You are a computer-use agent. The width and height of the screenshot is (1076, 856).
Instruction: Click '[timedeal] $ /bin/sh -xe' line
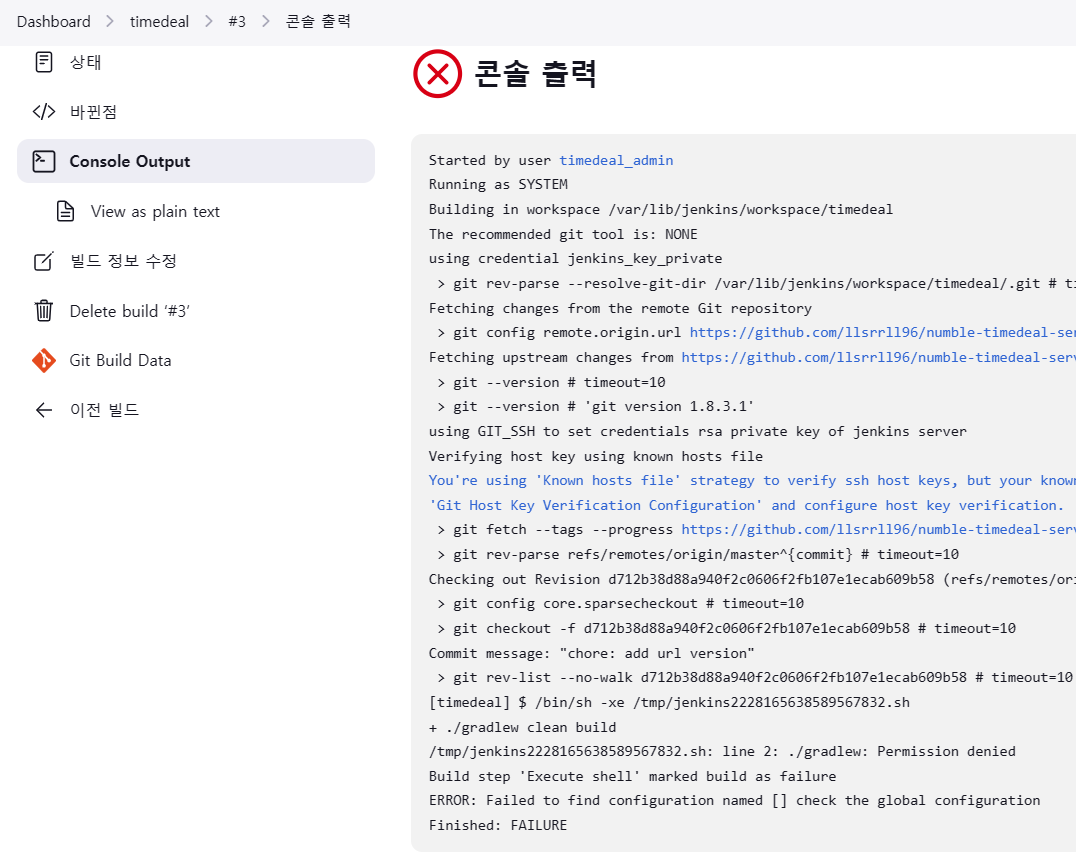[669, 702]
